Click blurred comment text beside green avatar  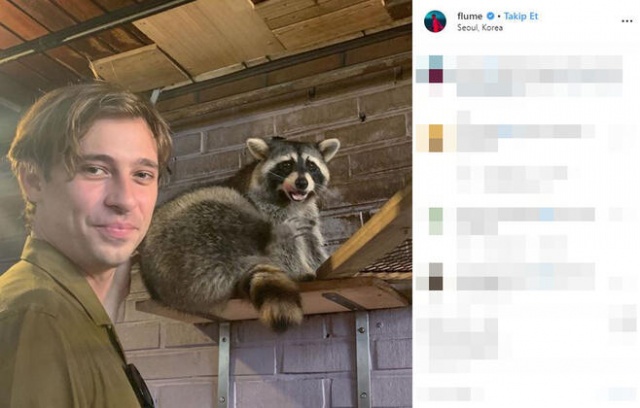coord(526,221)
